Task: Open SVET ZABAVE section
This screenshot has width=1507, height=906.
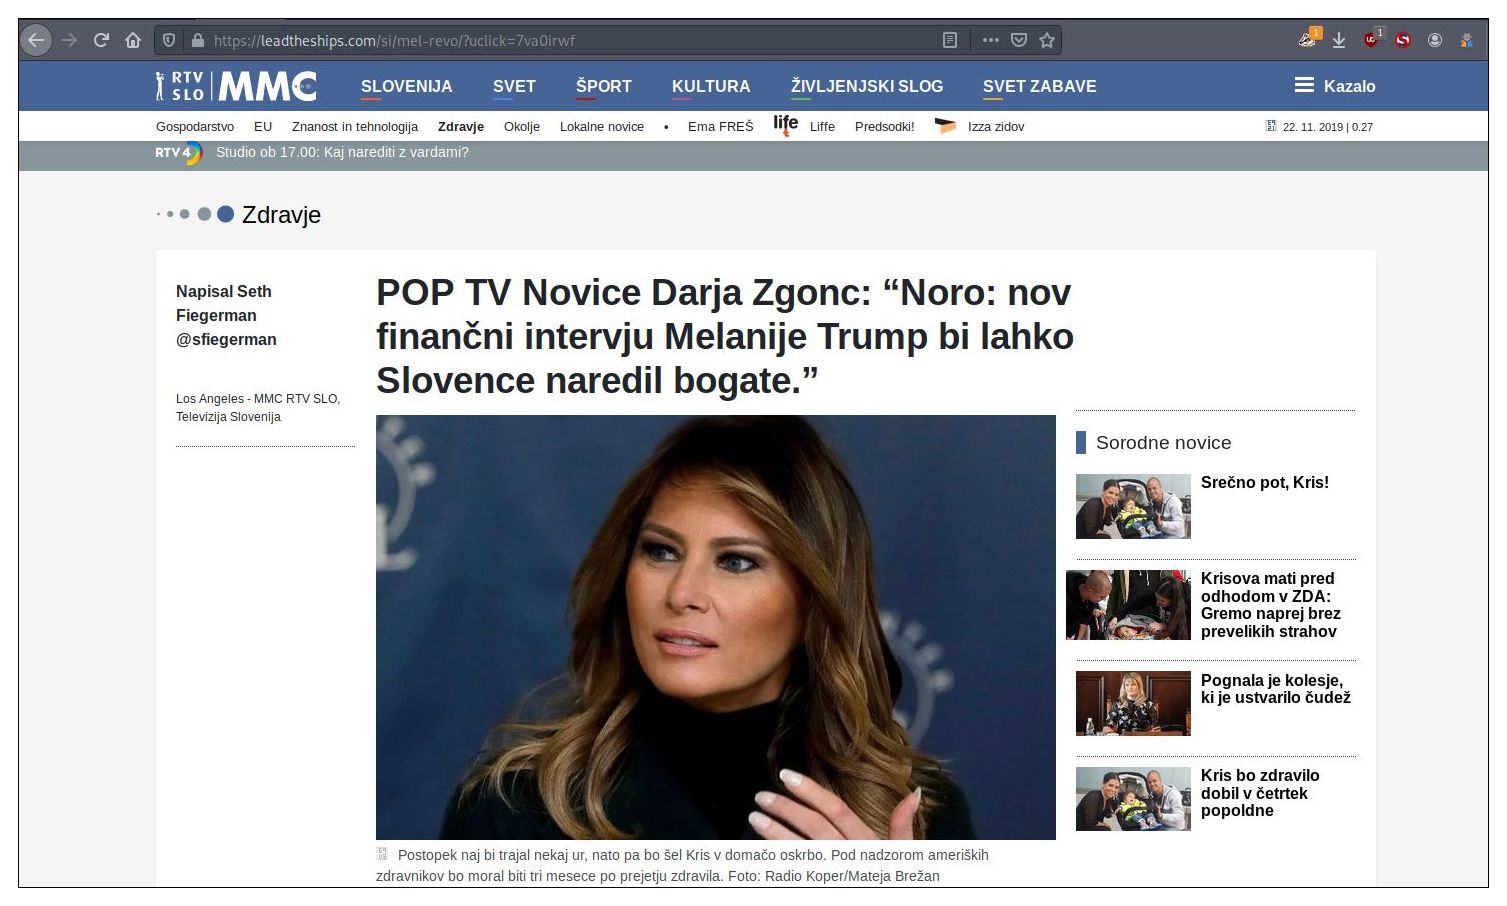Action: 1039,86
